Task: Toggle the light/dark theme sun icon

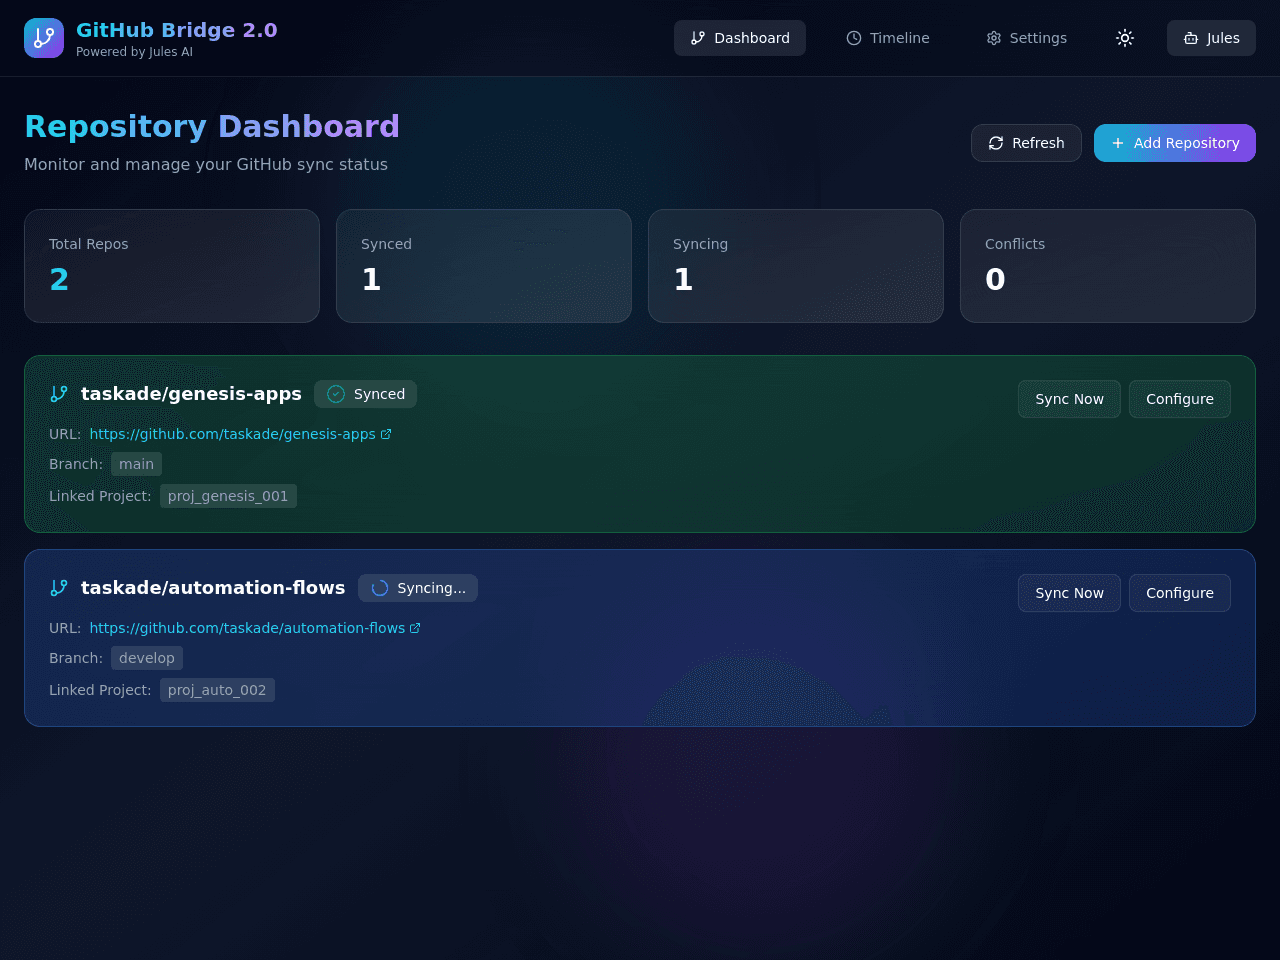Action: coord(1125,38)
